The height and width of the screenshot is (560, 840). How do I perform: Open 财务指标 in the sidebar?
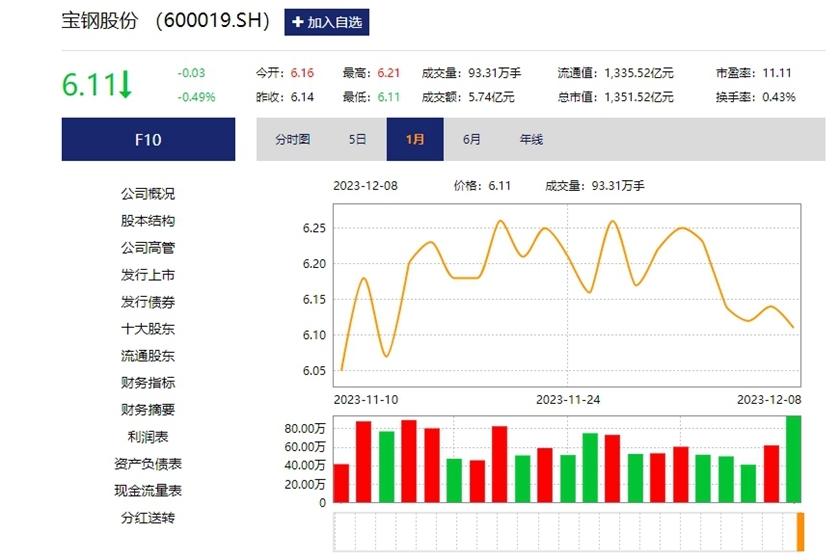(148, 383)
